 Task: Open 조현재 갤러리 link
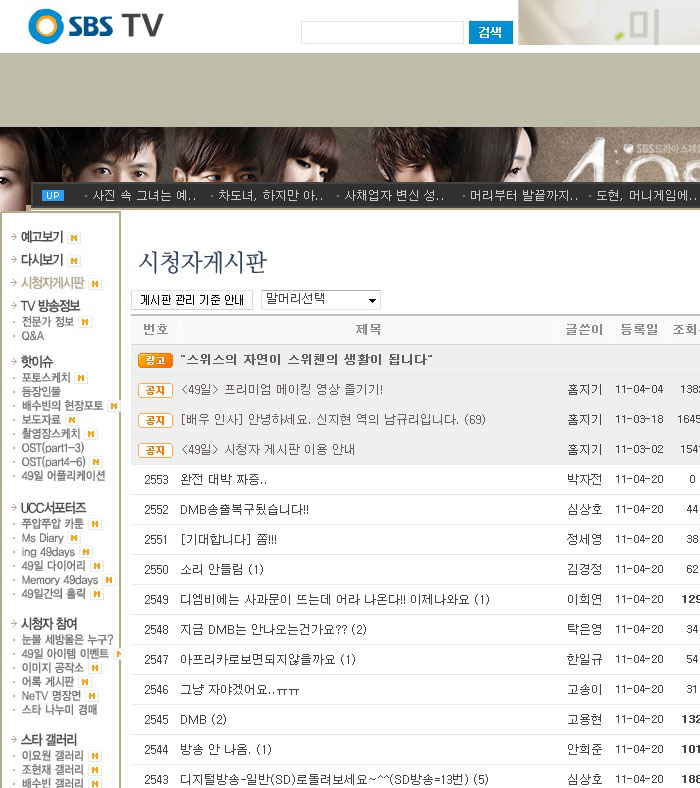click(52, 770)
